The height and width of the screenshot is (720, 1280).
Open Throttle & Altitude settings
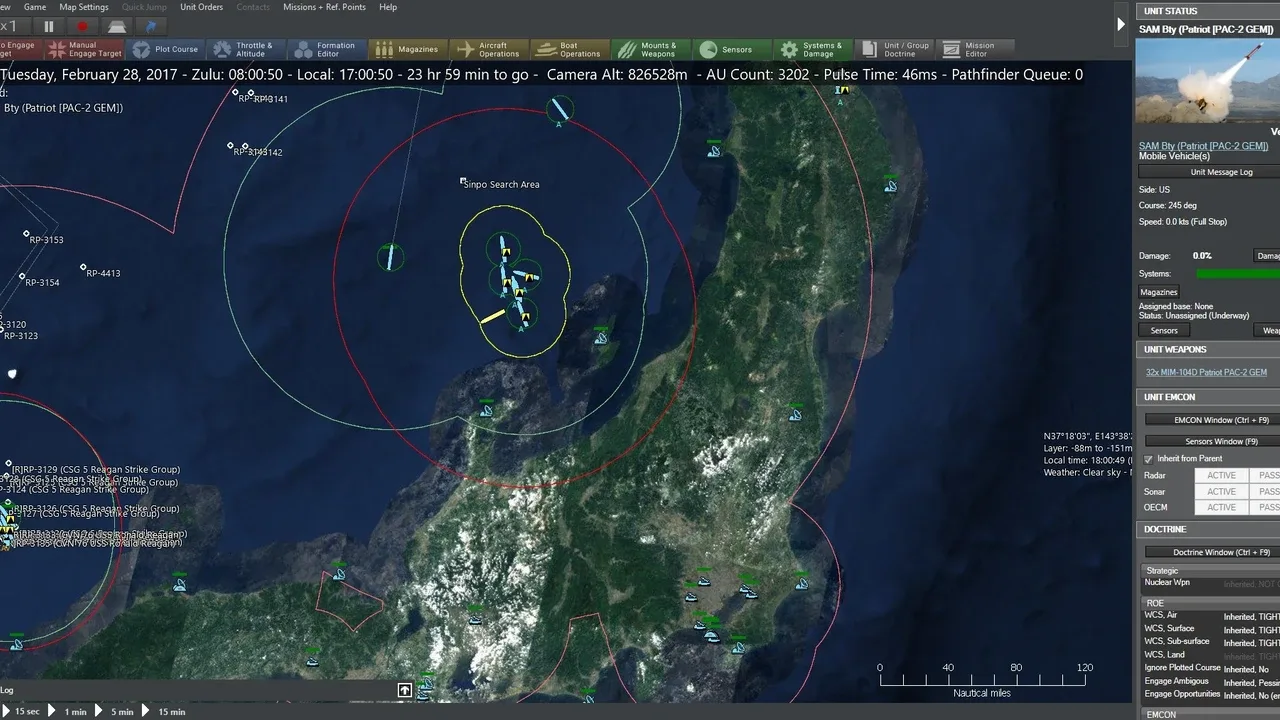click(x=246, y=49)
